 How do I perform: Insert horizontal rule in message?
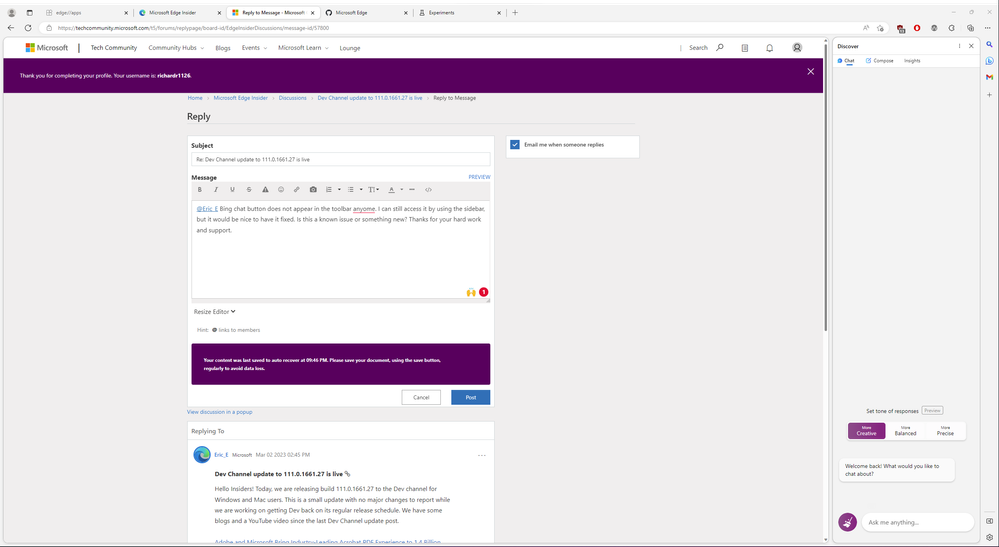(412, 190)
